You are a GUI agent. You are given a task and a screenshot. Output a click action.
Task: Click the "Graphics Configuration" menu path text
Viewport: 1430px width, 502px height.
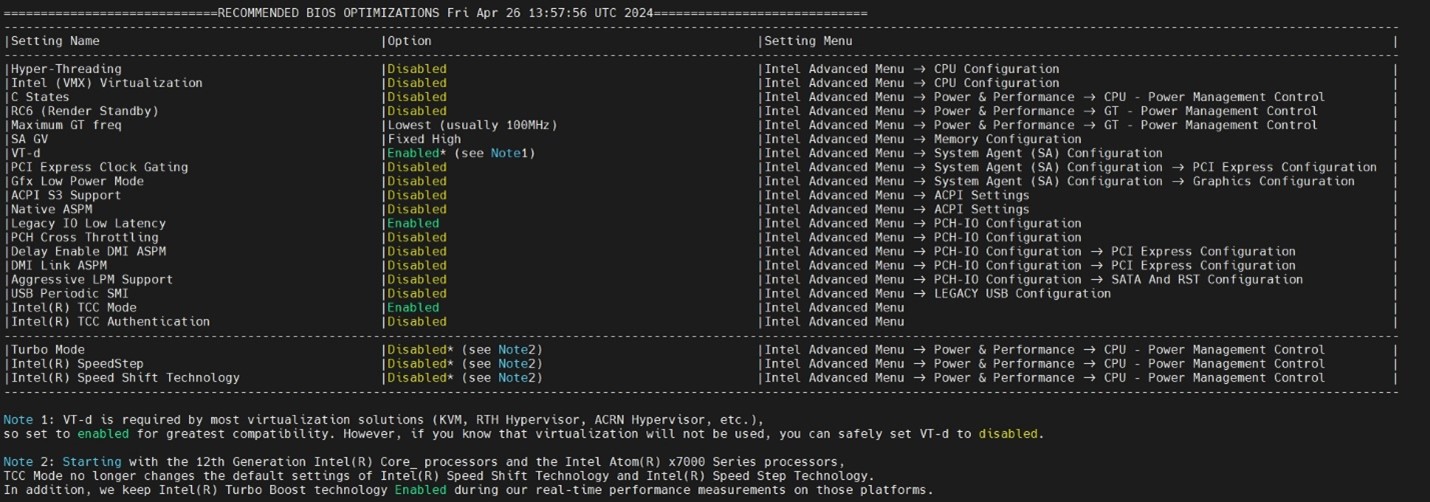pos(1273,181)
